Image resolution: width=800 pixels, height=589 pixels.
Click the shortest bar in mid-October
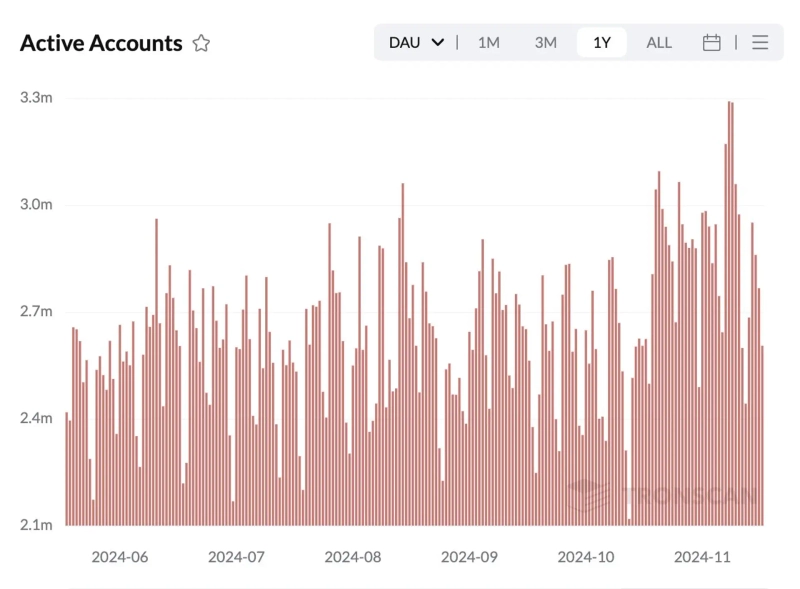tap(629, 521)
